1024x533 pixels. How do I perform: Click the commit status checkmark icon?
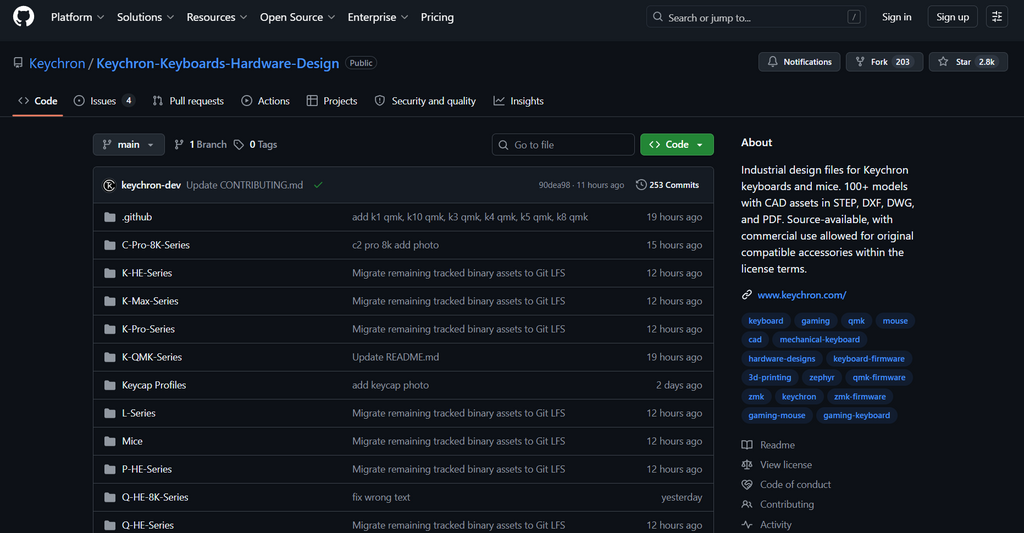tap(318, 185)
